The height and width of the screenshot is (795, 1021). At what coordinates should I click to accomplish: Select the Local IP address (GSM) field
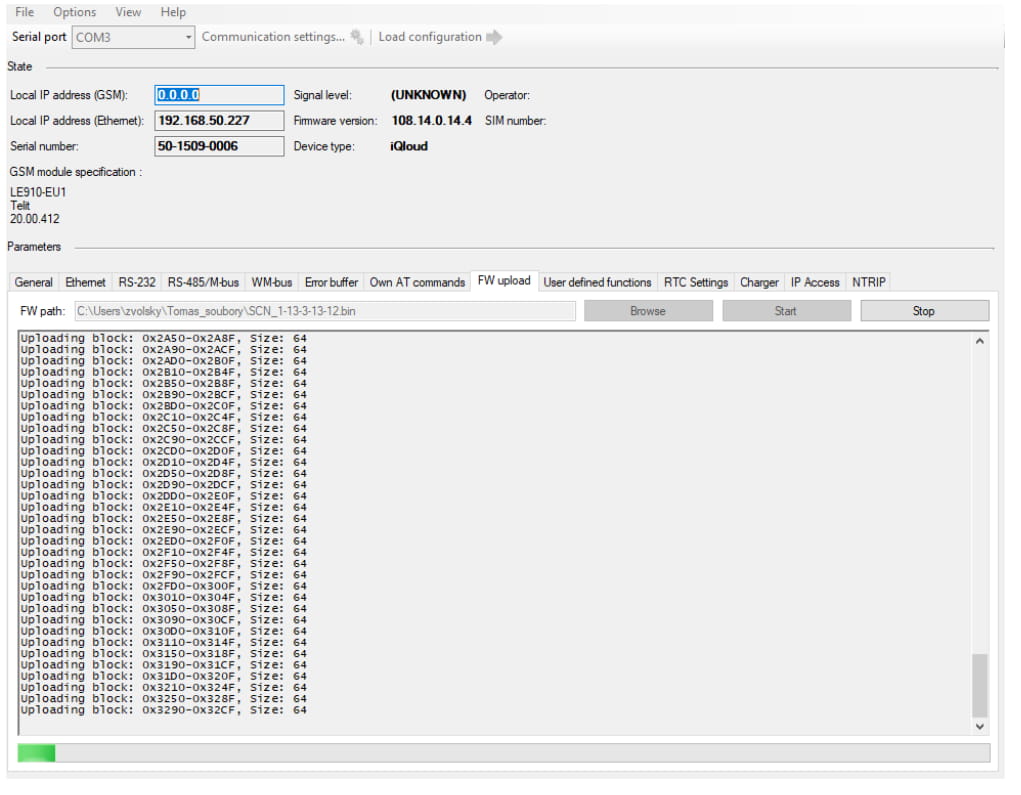pos(219,95)
